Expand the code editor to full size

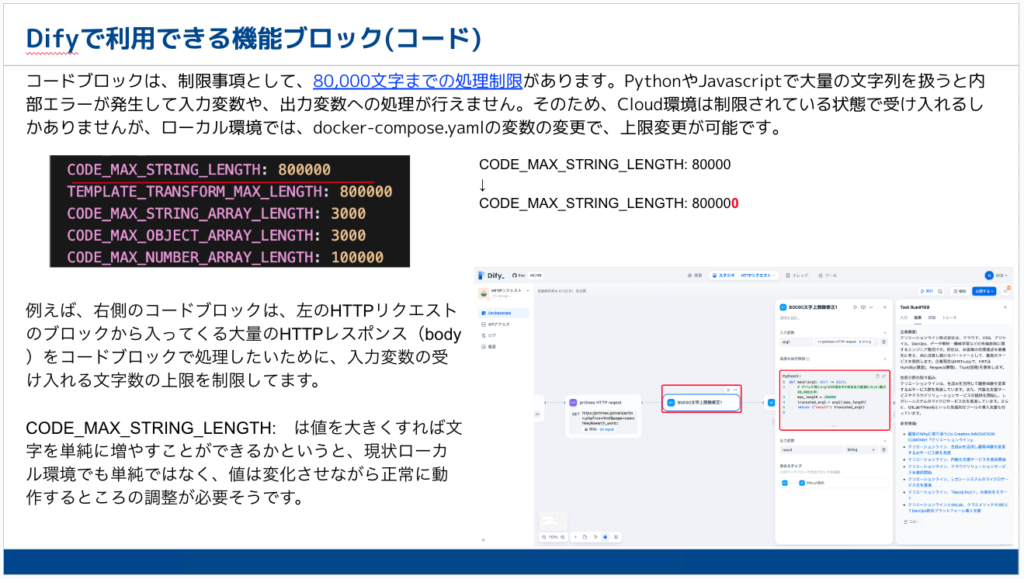(x=884, y=376)
